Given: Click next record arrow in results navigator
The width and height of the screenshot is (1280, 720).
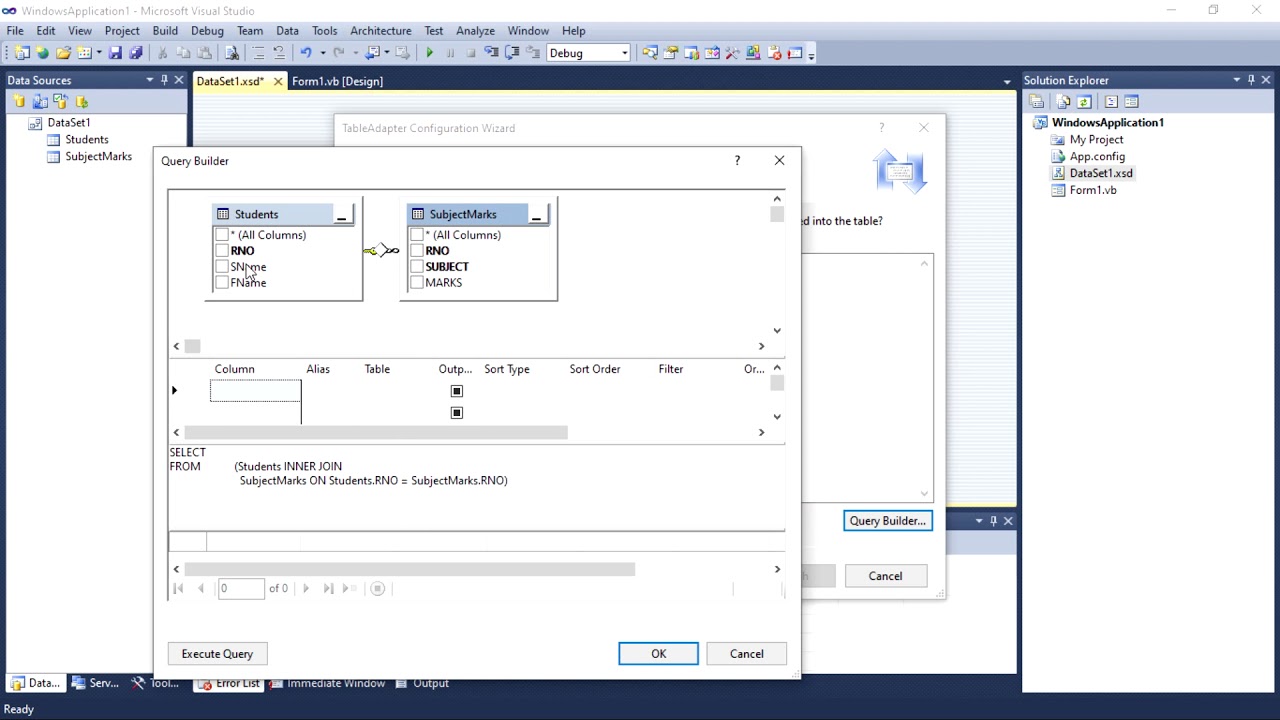Looking at the screenshot, I should coord(306,588).
